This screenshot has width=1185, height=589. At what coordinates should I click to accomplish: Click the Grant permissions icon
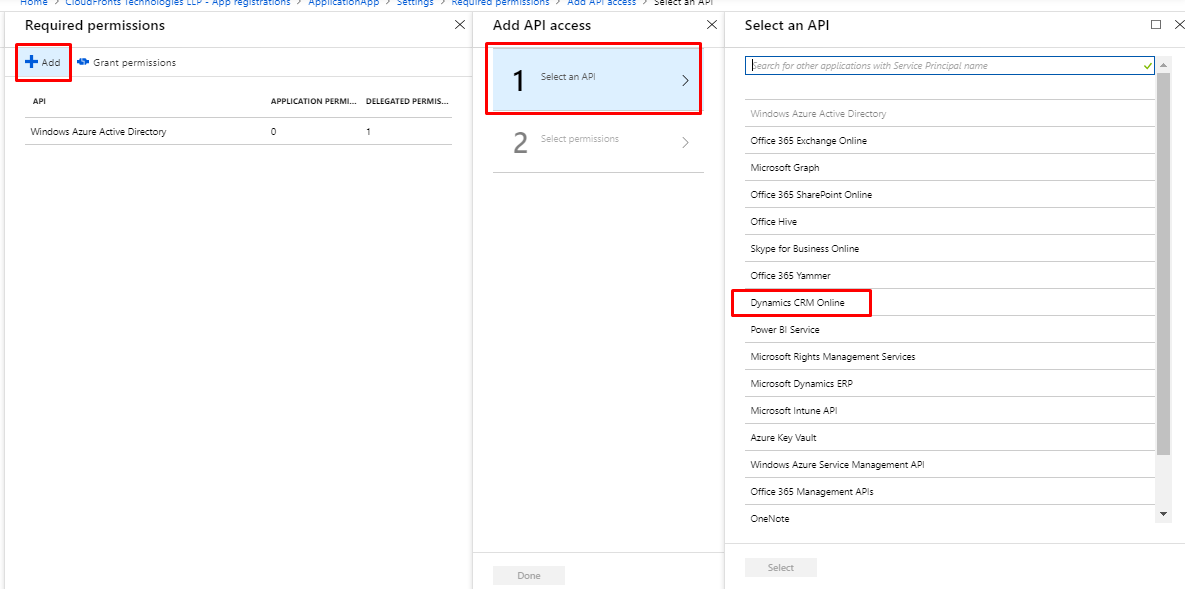(x=83, y=62)
